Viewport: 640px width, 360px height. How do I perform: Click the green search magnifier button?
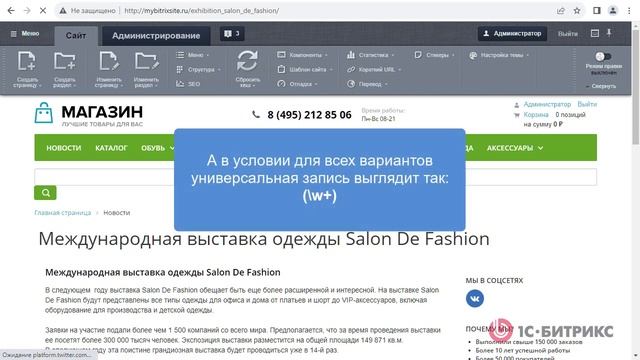point(45,193)
